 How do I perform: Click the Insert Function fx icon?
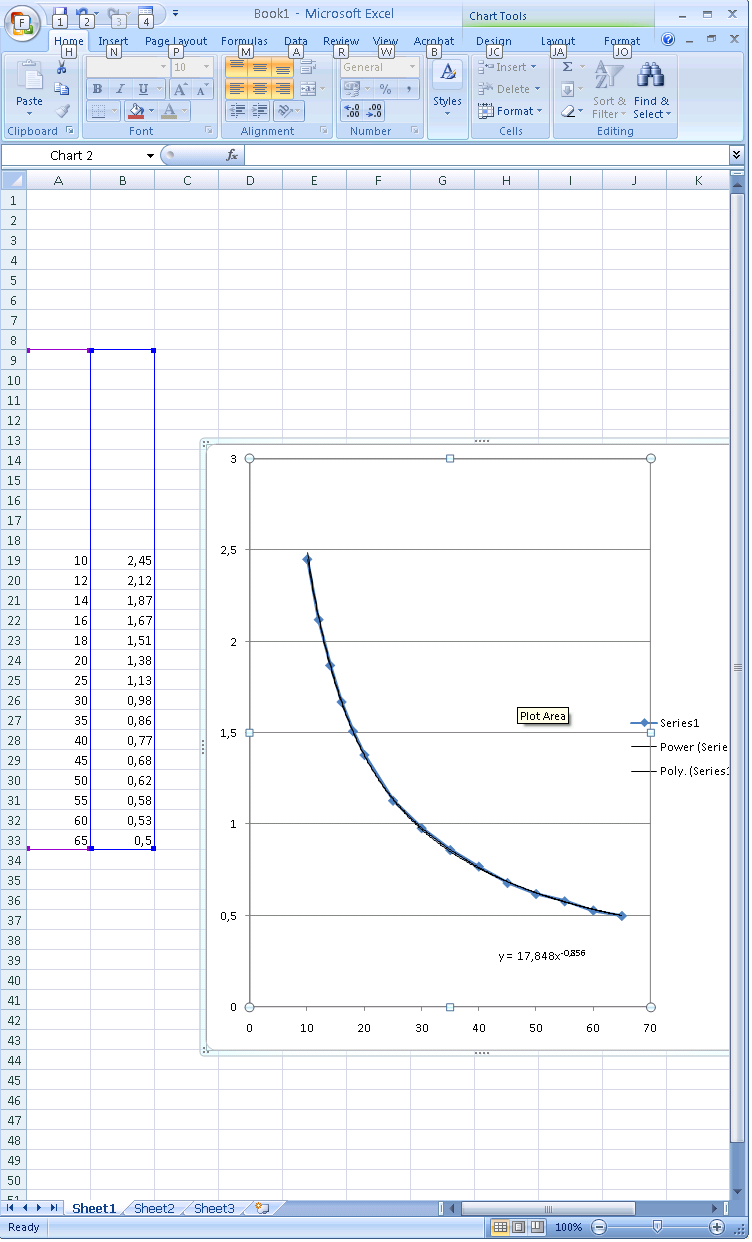tap(232, 155)
